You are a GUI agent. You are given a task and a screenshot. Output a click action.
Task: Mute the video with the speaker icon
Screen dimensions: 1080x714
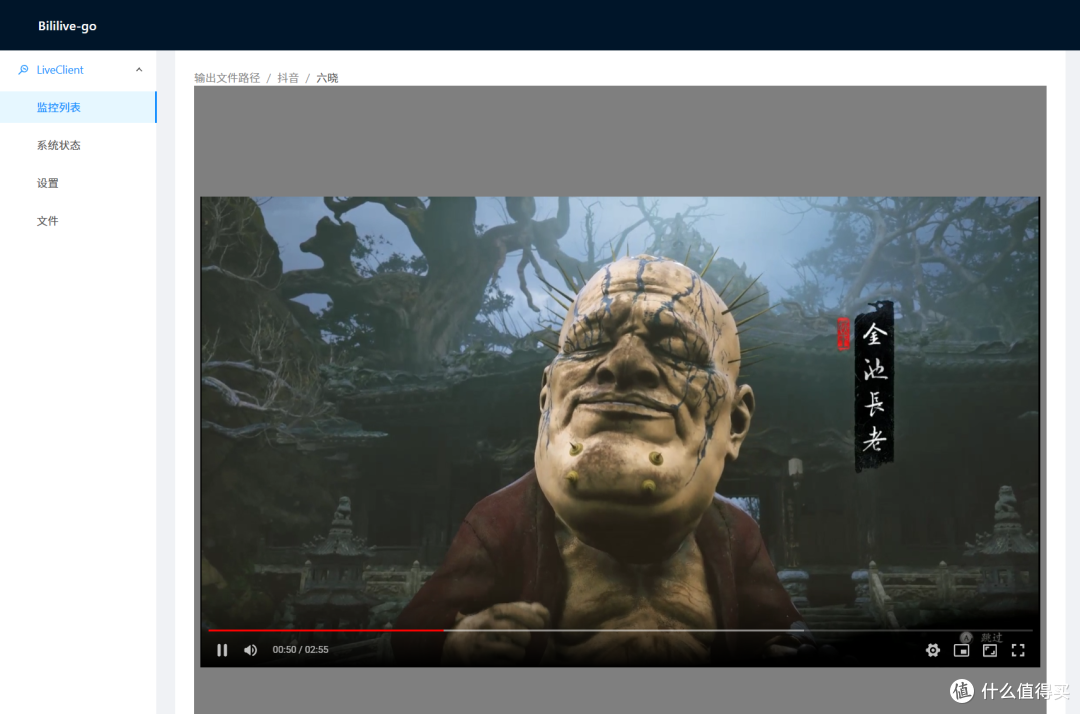[251, 650]
